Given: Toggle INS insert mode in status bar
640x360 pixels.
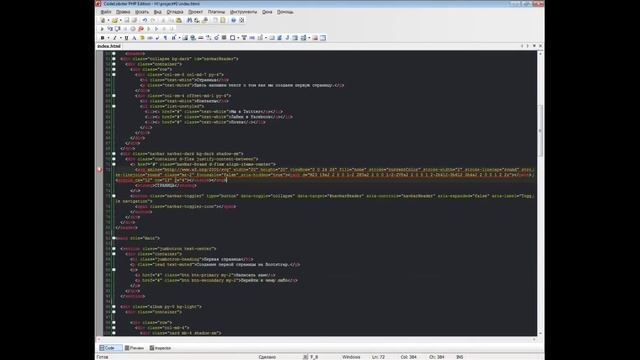Looking at the screenshot, I should 459,357.
